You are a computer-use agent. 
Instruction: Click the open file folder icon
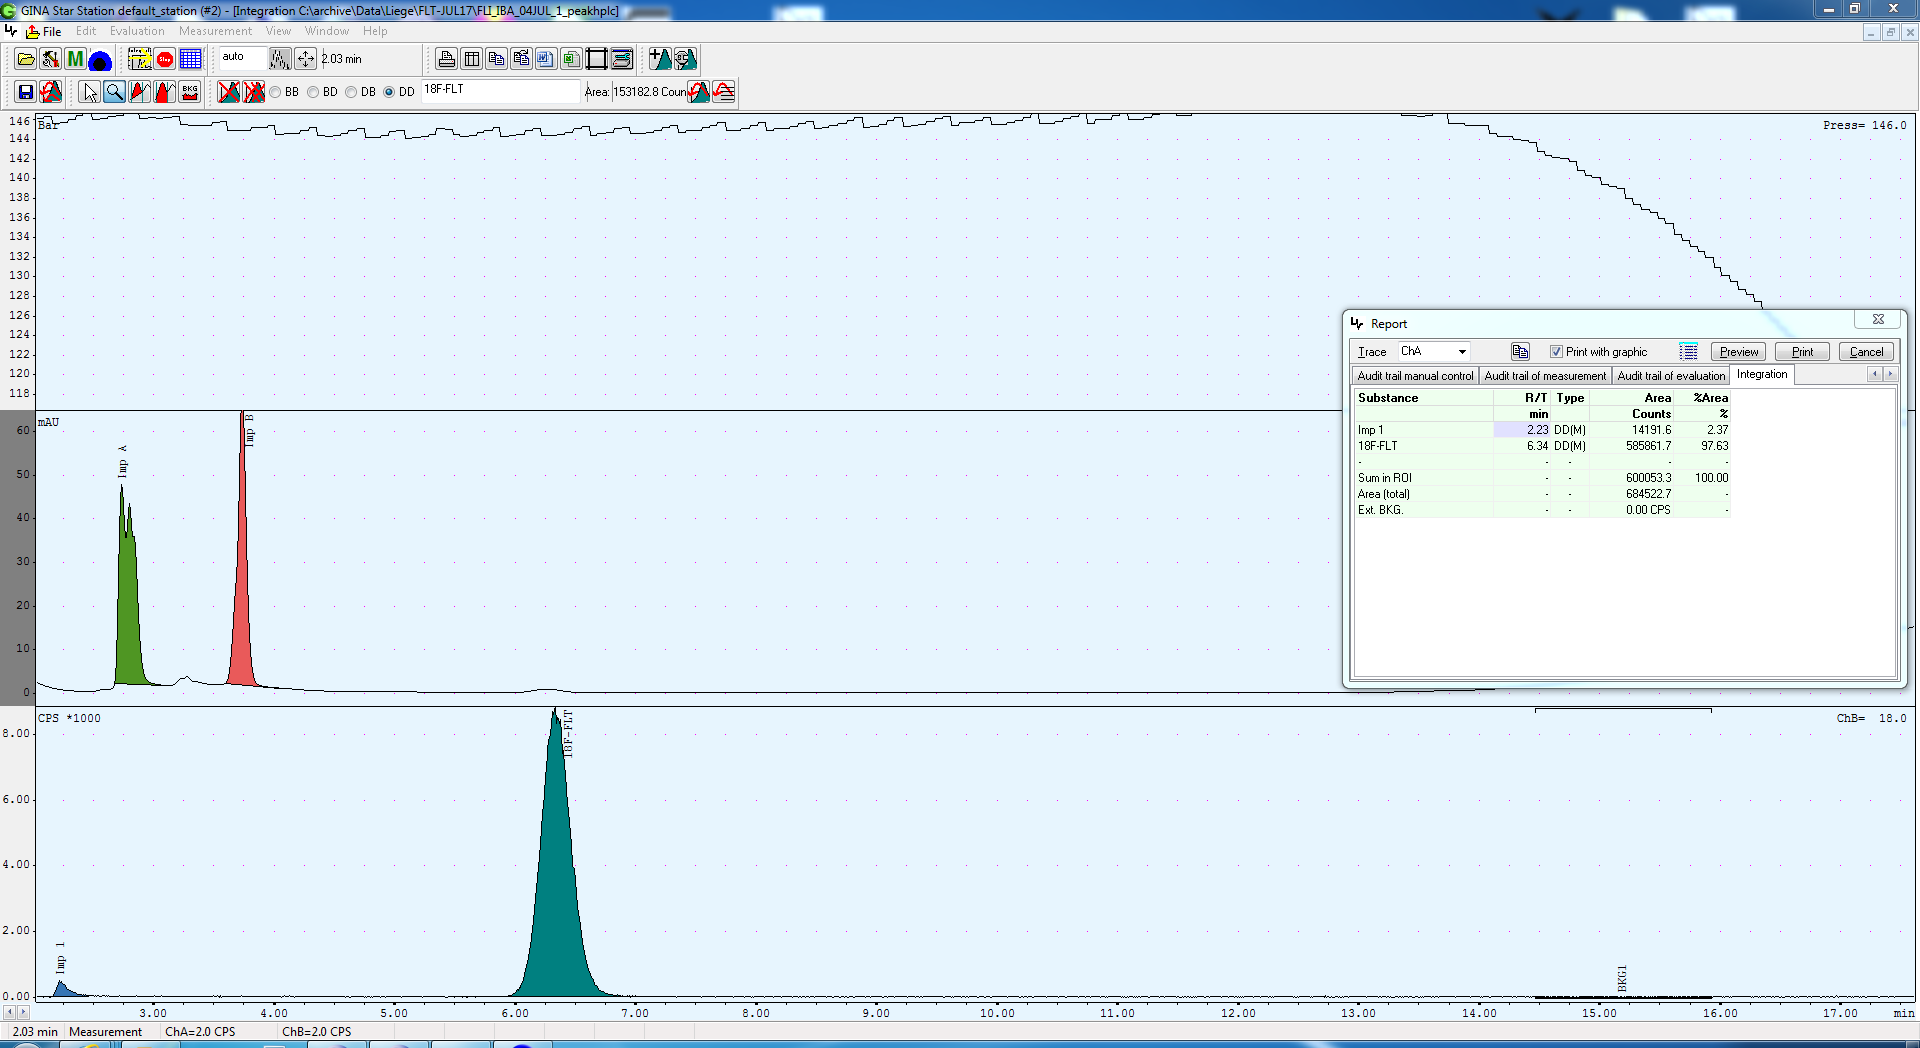point(26,59)
